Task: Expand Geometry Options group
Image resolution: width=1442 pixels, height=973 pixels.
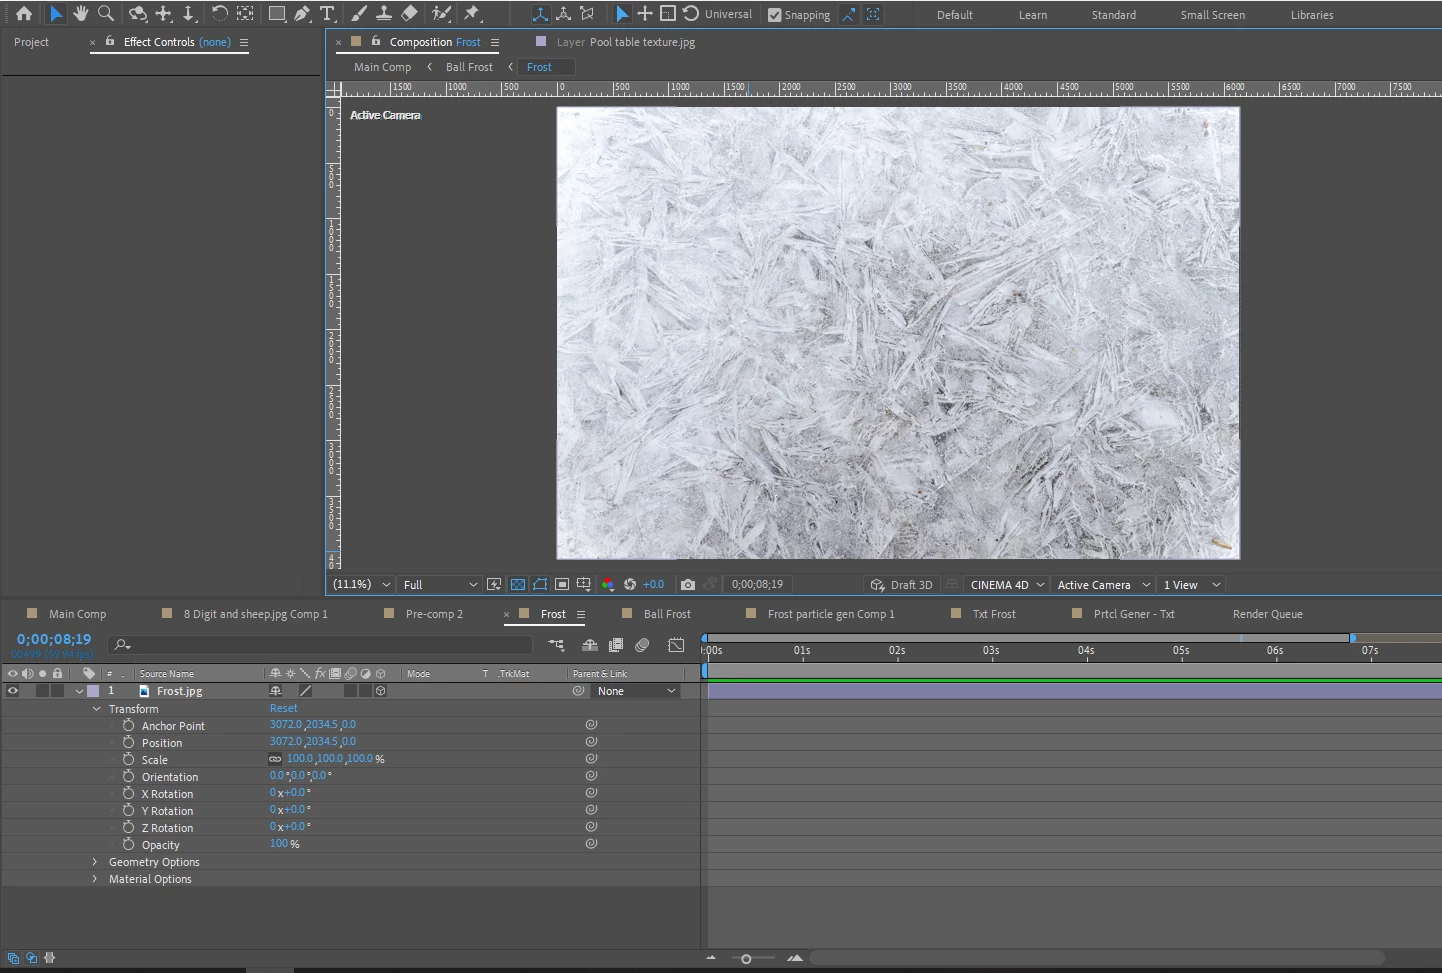Action: click(x=95, y=862)
